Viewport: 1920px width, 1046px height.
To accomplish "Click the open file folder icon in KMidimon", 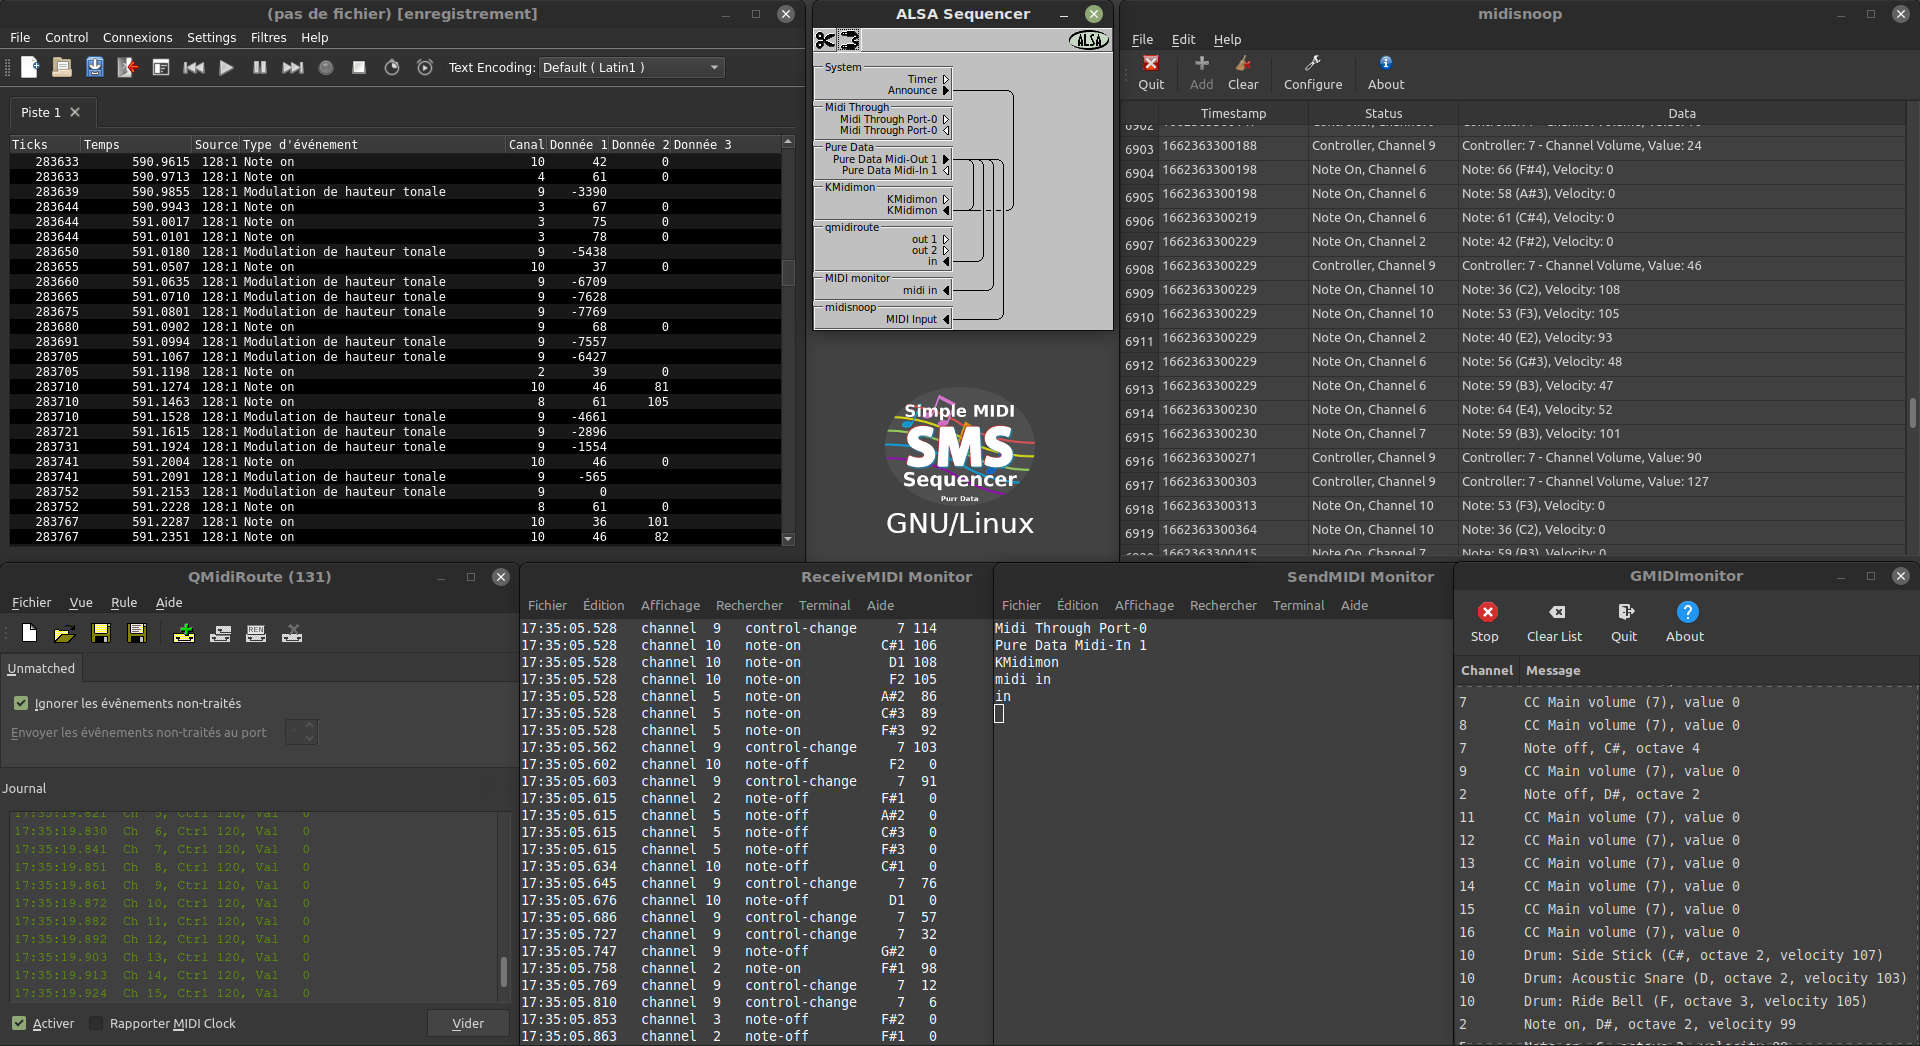I will tap(62, 67).
